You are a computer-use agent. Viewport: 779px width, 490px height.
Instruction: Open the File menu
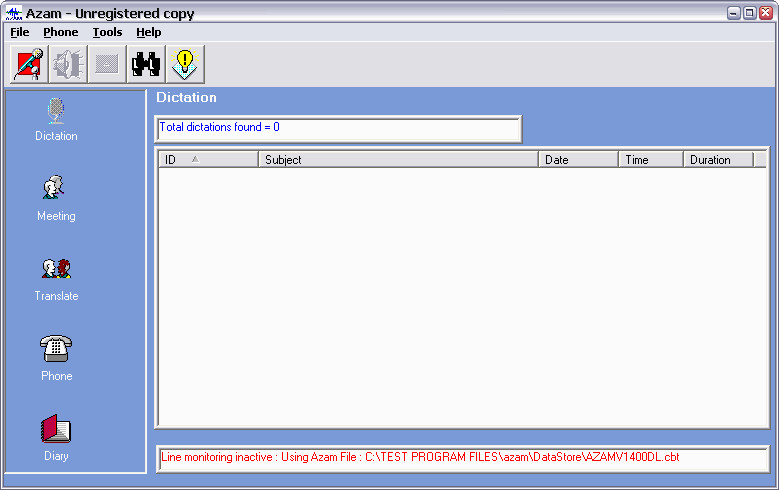[20, 32]
